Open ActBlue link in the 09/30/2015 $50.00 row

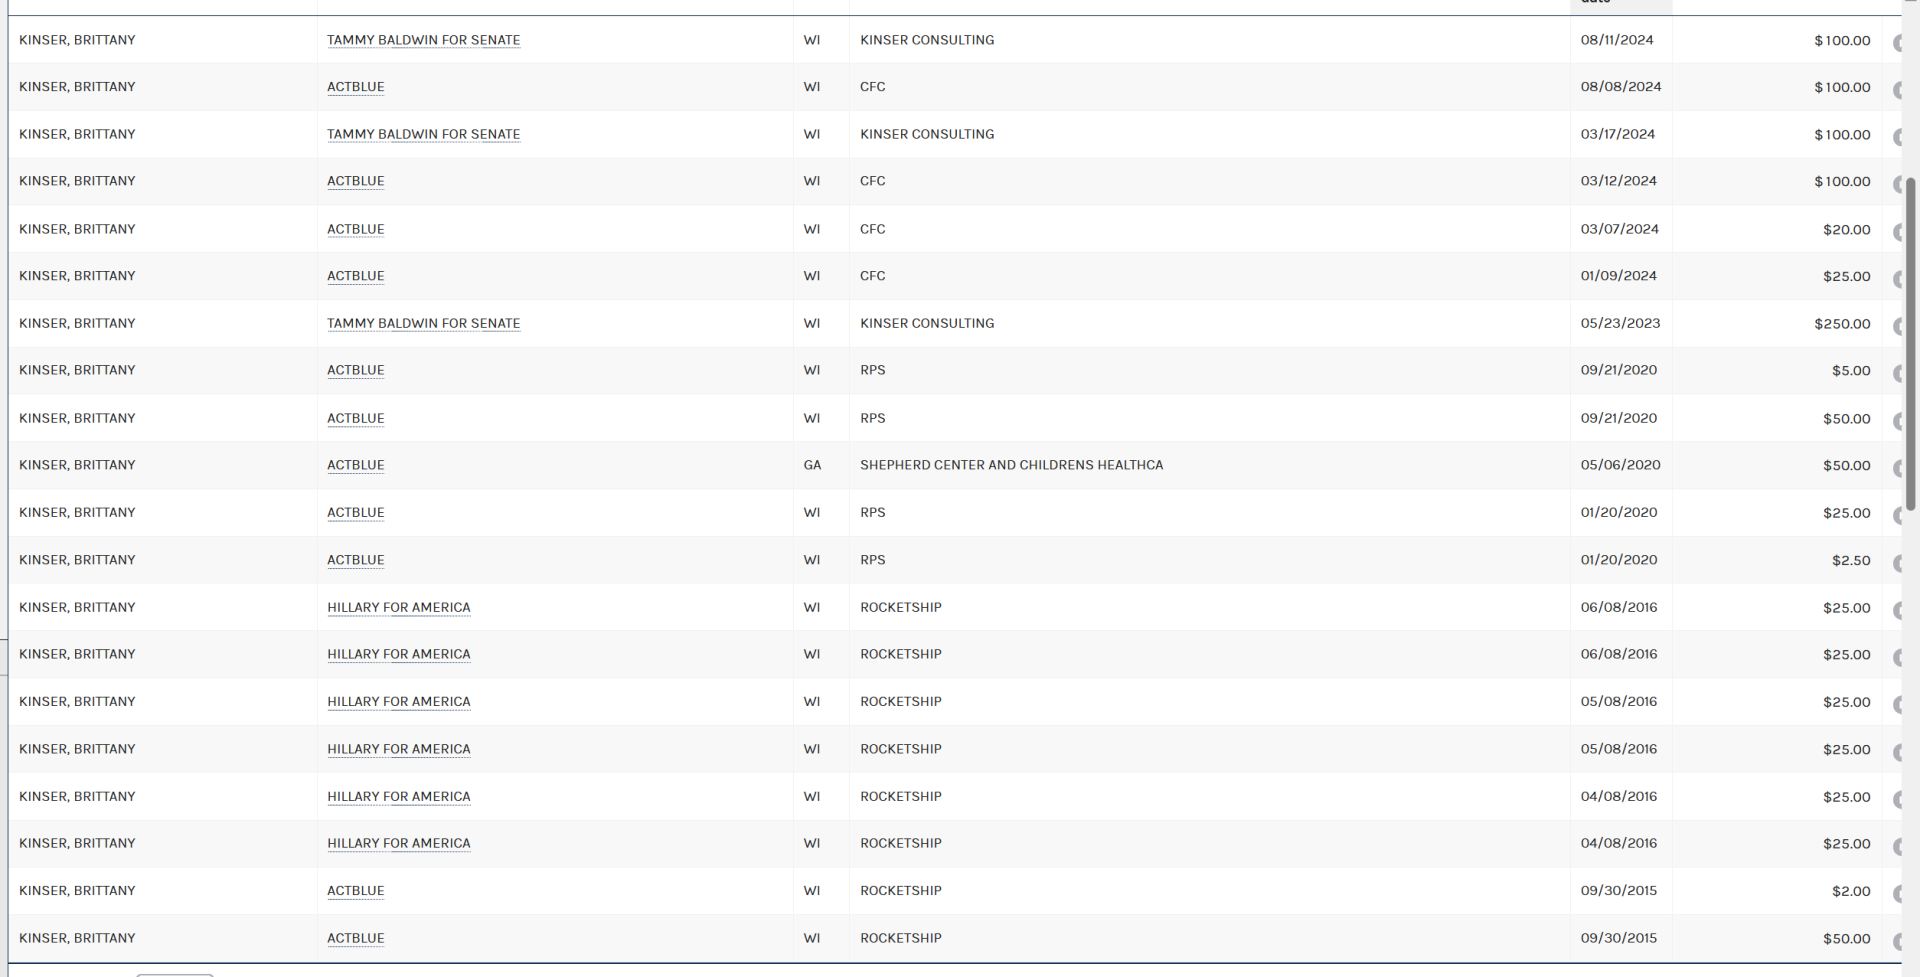click(x=355, y=938)
